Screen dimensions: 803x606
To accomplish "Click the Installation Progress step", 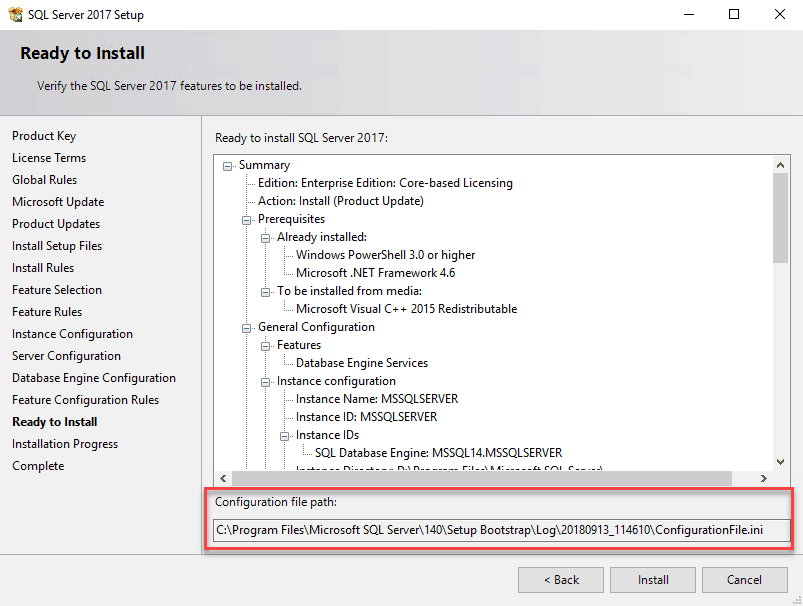I will (x=65, y=444).
